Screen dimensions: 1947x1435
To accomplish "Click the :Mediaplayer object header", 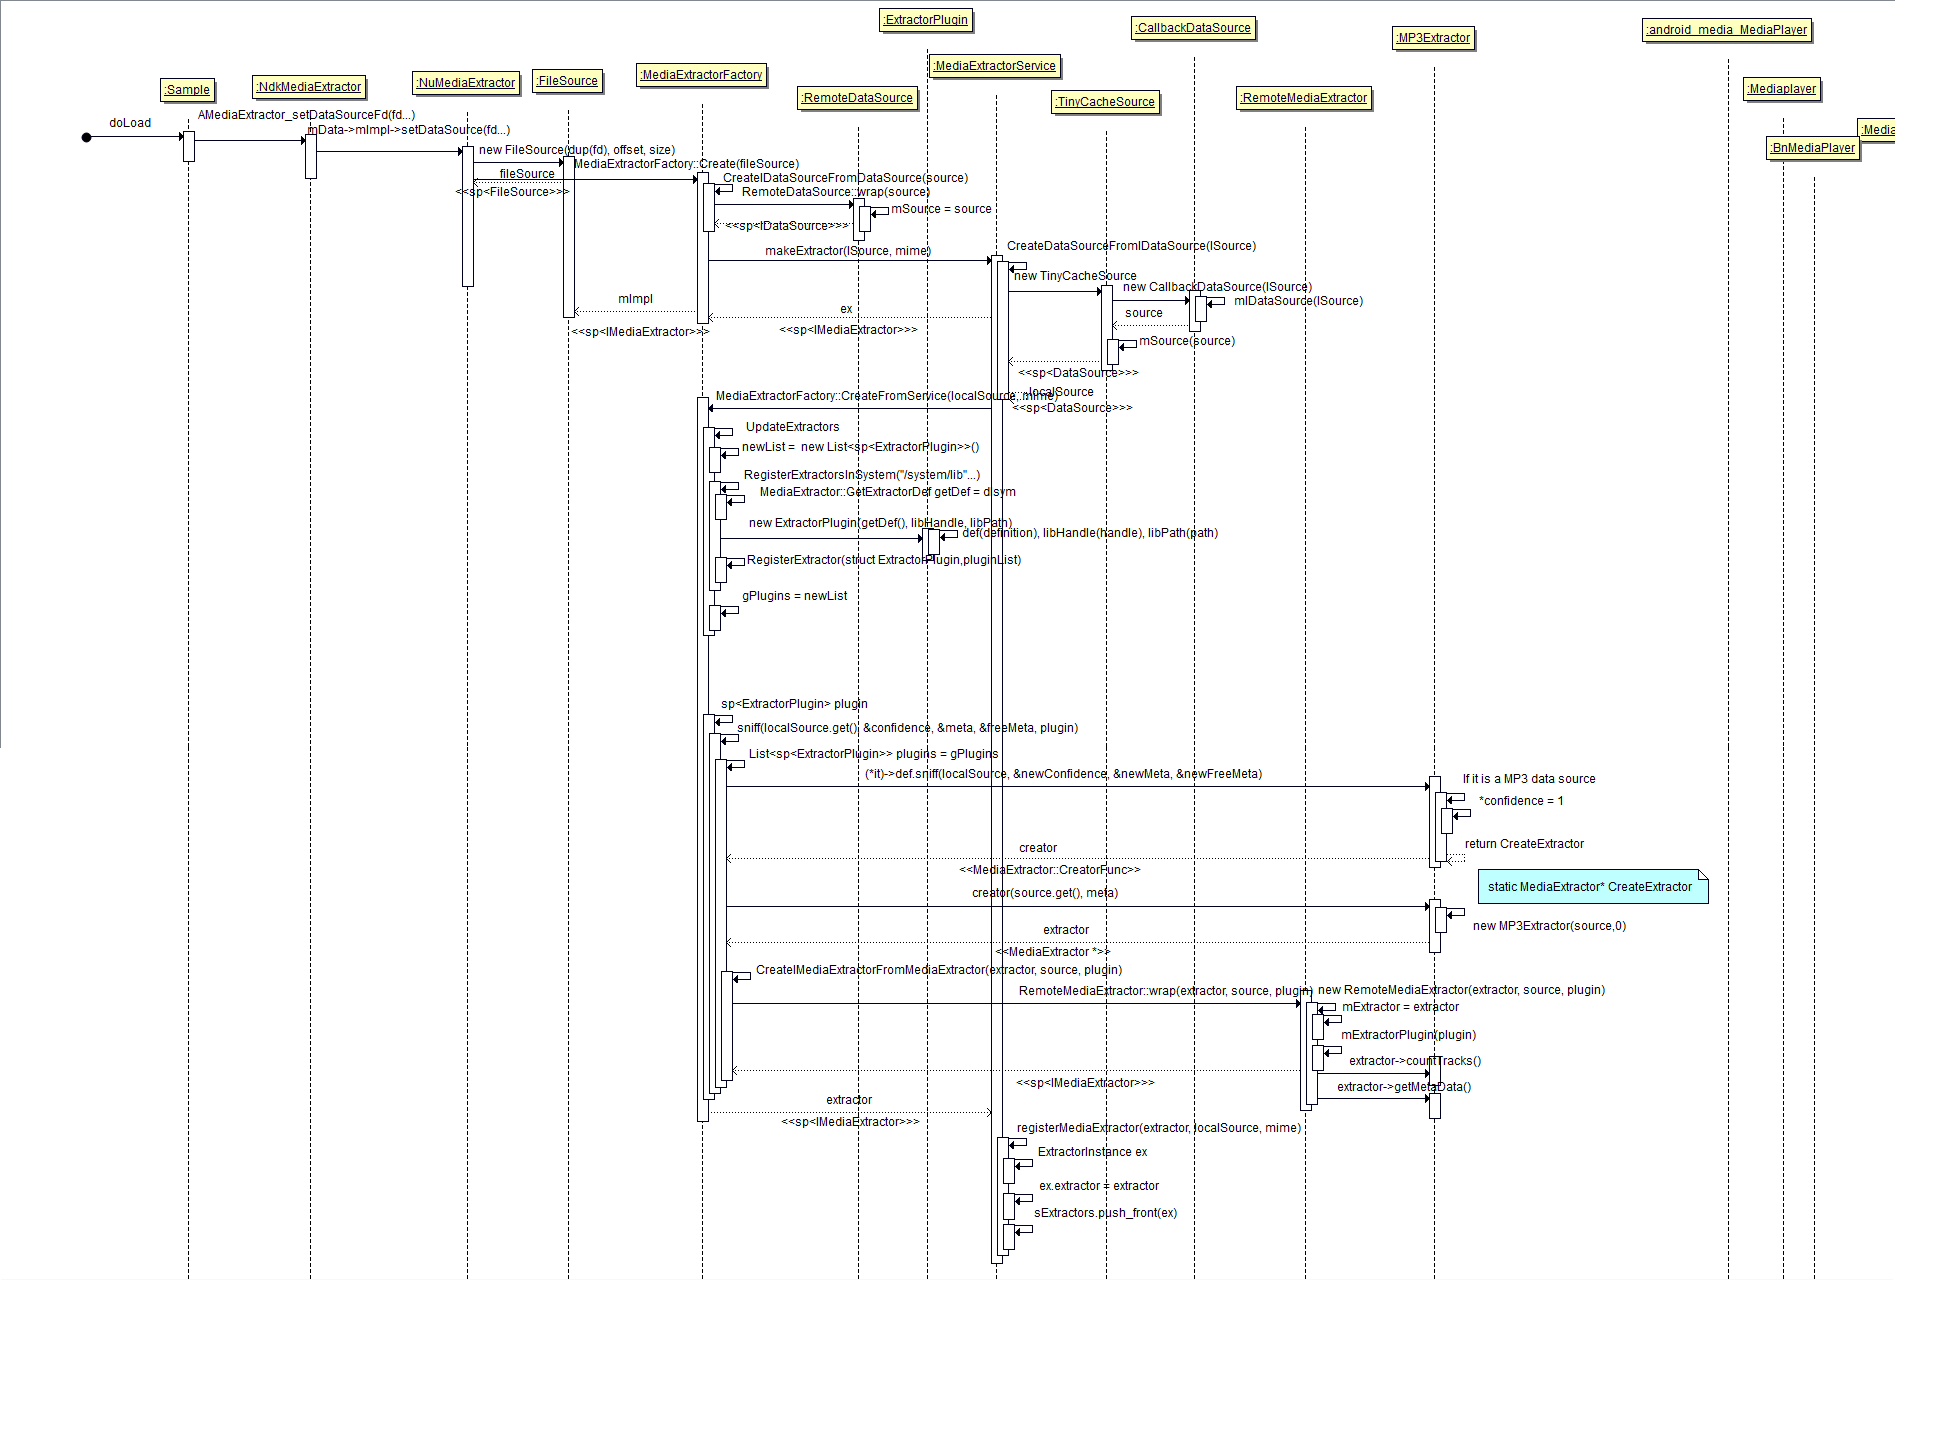I will [1782, 89].
